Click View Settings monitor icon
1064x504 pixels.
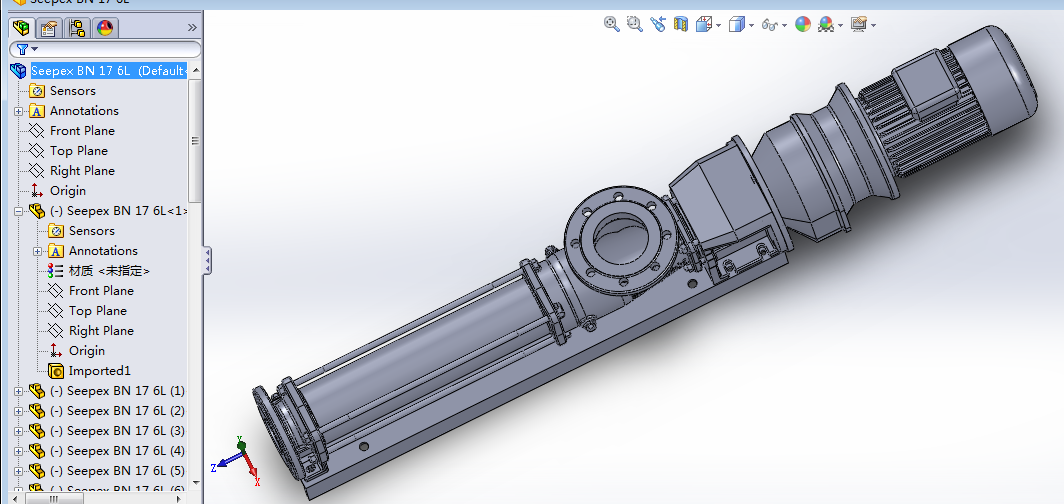pos(859,25)
